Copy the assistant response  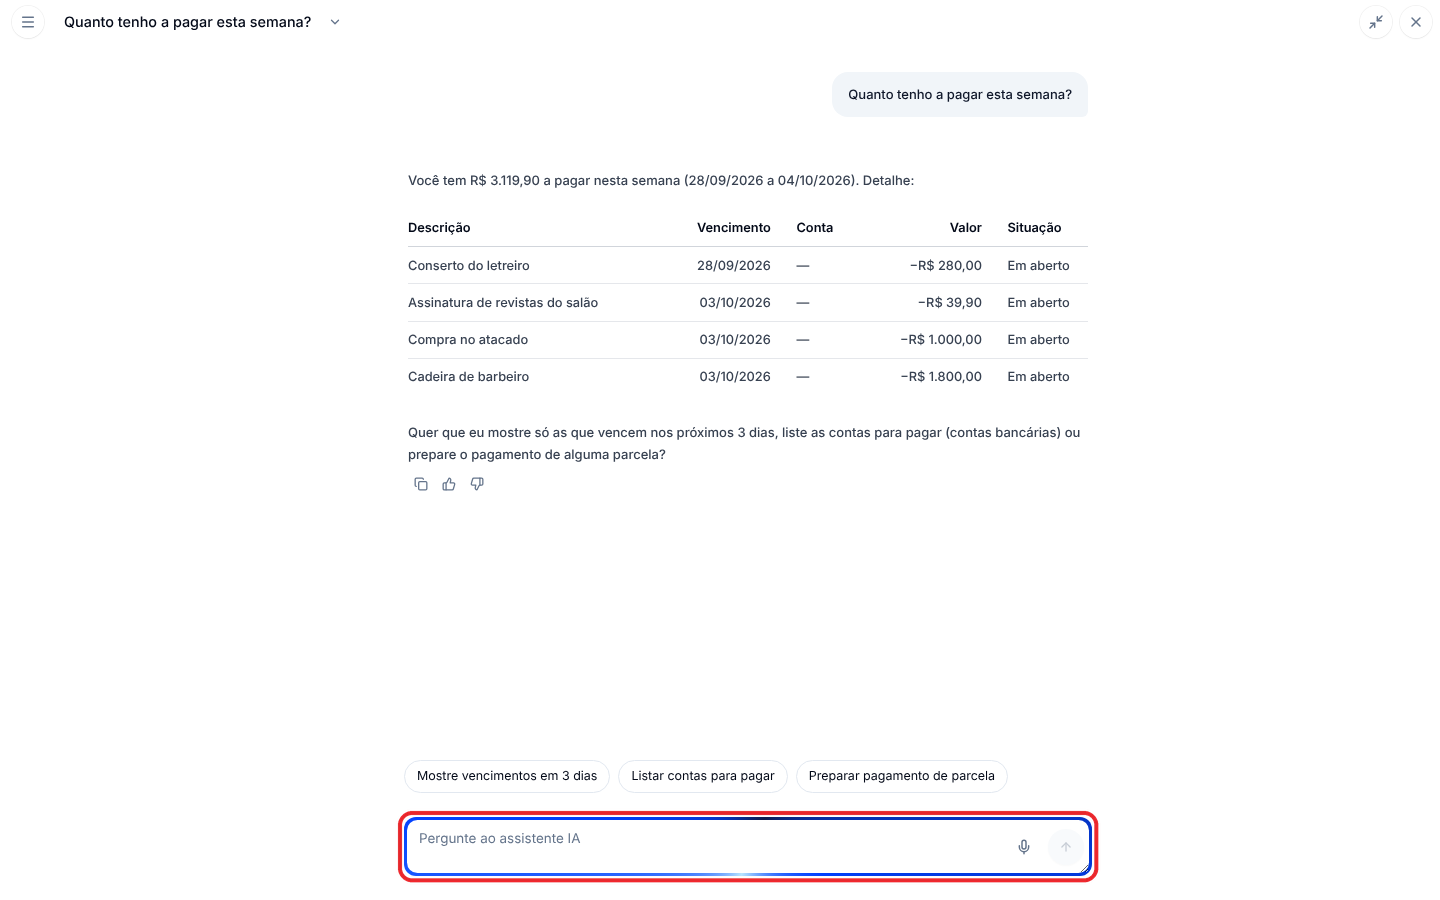pos(421,484)
